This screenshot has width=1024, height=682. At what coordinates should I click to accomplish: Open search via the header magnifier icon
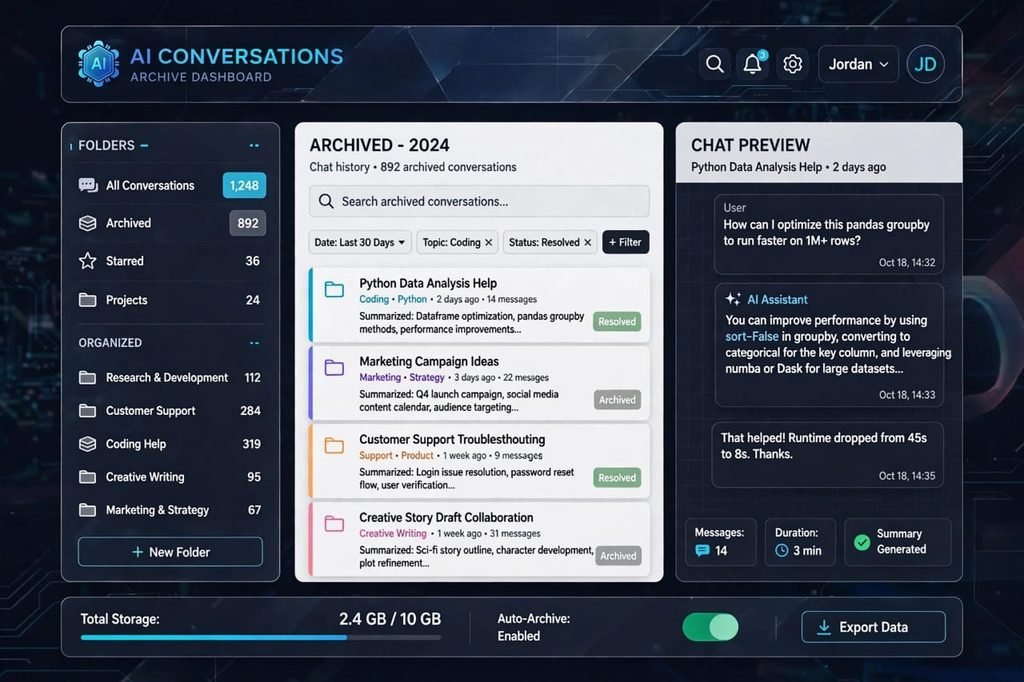[714, 64]
